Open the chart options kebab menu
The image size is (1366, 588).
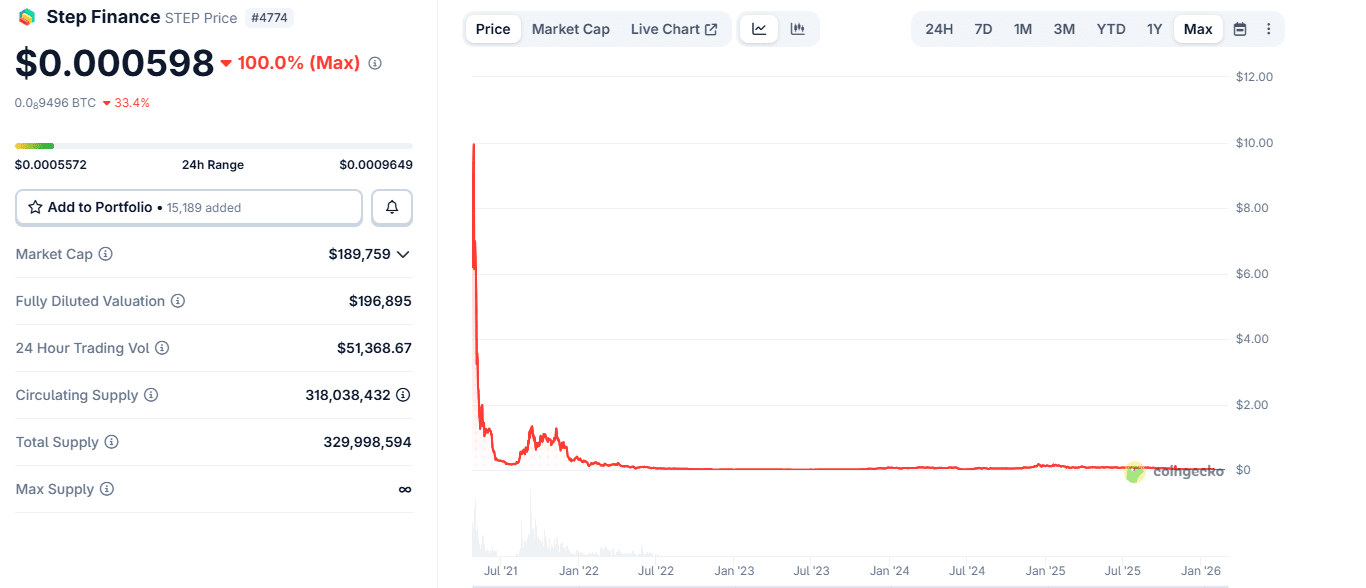click(x=1268, y=29)
